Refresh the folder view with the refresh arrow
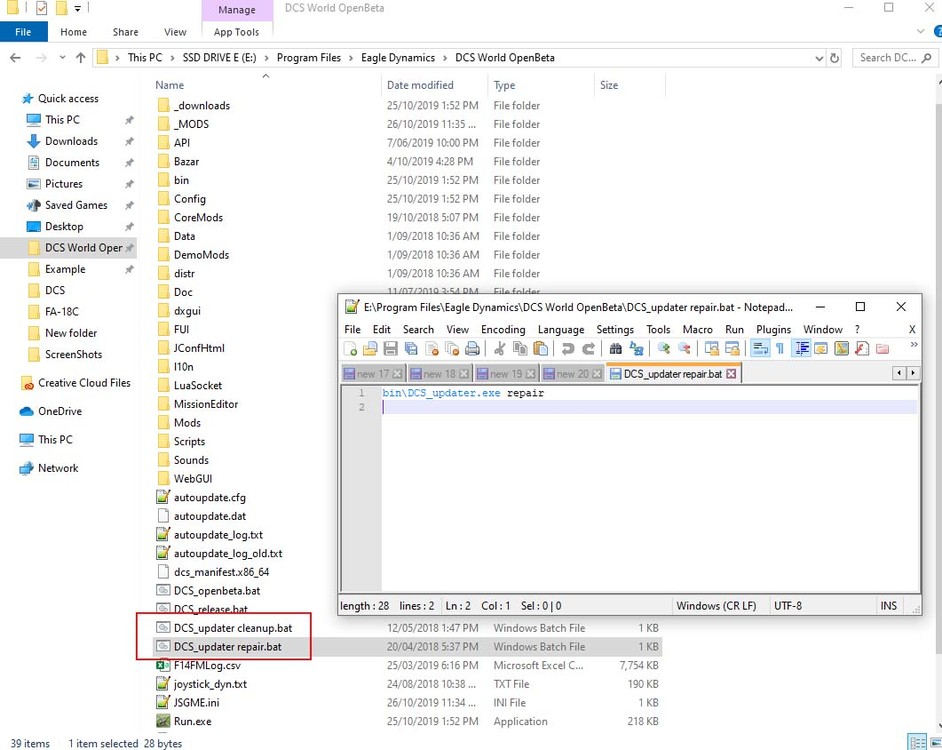 pyautogui.click(x=836, y=57)
